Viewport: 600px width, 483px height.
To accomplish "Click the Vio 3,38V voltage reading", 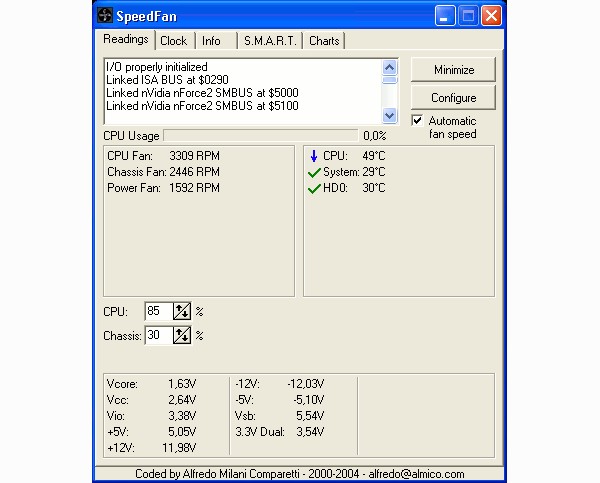I will [x=152, y=416].
